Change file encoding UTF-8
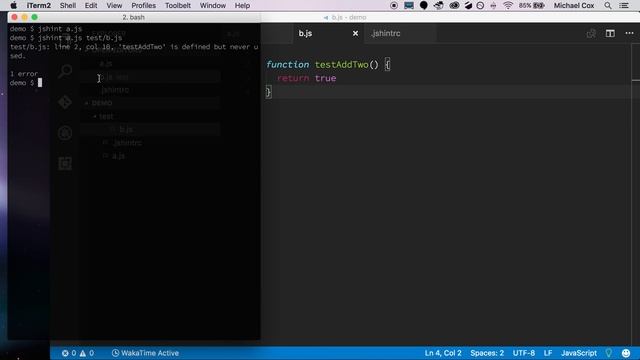Viewport: 640px width, 360px height. 524,353
